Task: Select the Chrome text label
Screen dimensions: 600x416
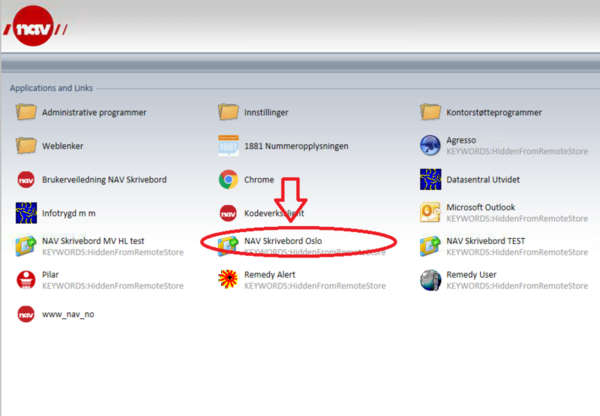Action: (x=259, y=180)
